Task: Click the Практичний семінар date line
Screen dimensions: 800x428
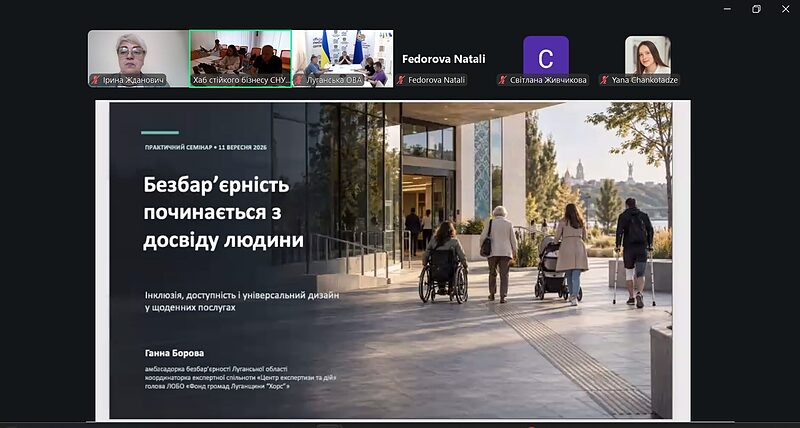Action: (x=206, y=147)
